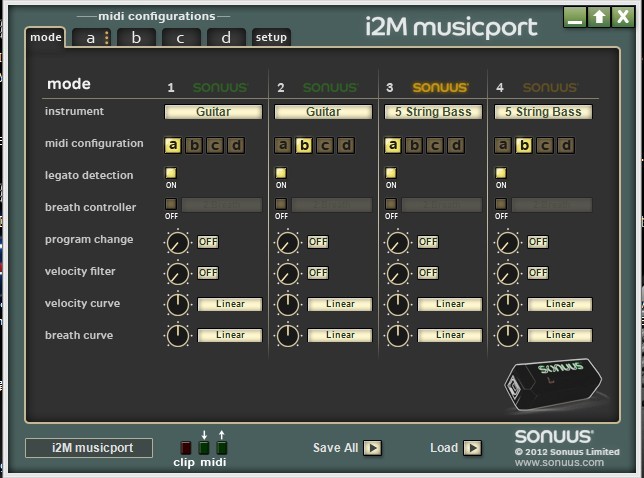Click the mode 3 program change knob
This screenshot has width=644, height=478.
[398, 242]
